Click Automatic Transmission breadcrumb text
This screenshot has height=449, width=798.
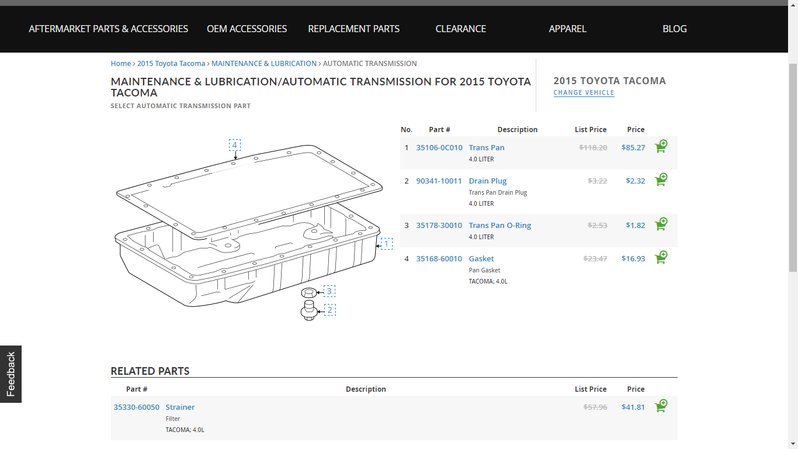[x=370, y=64]
